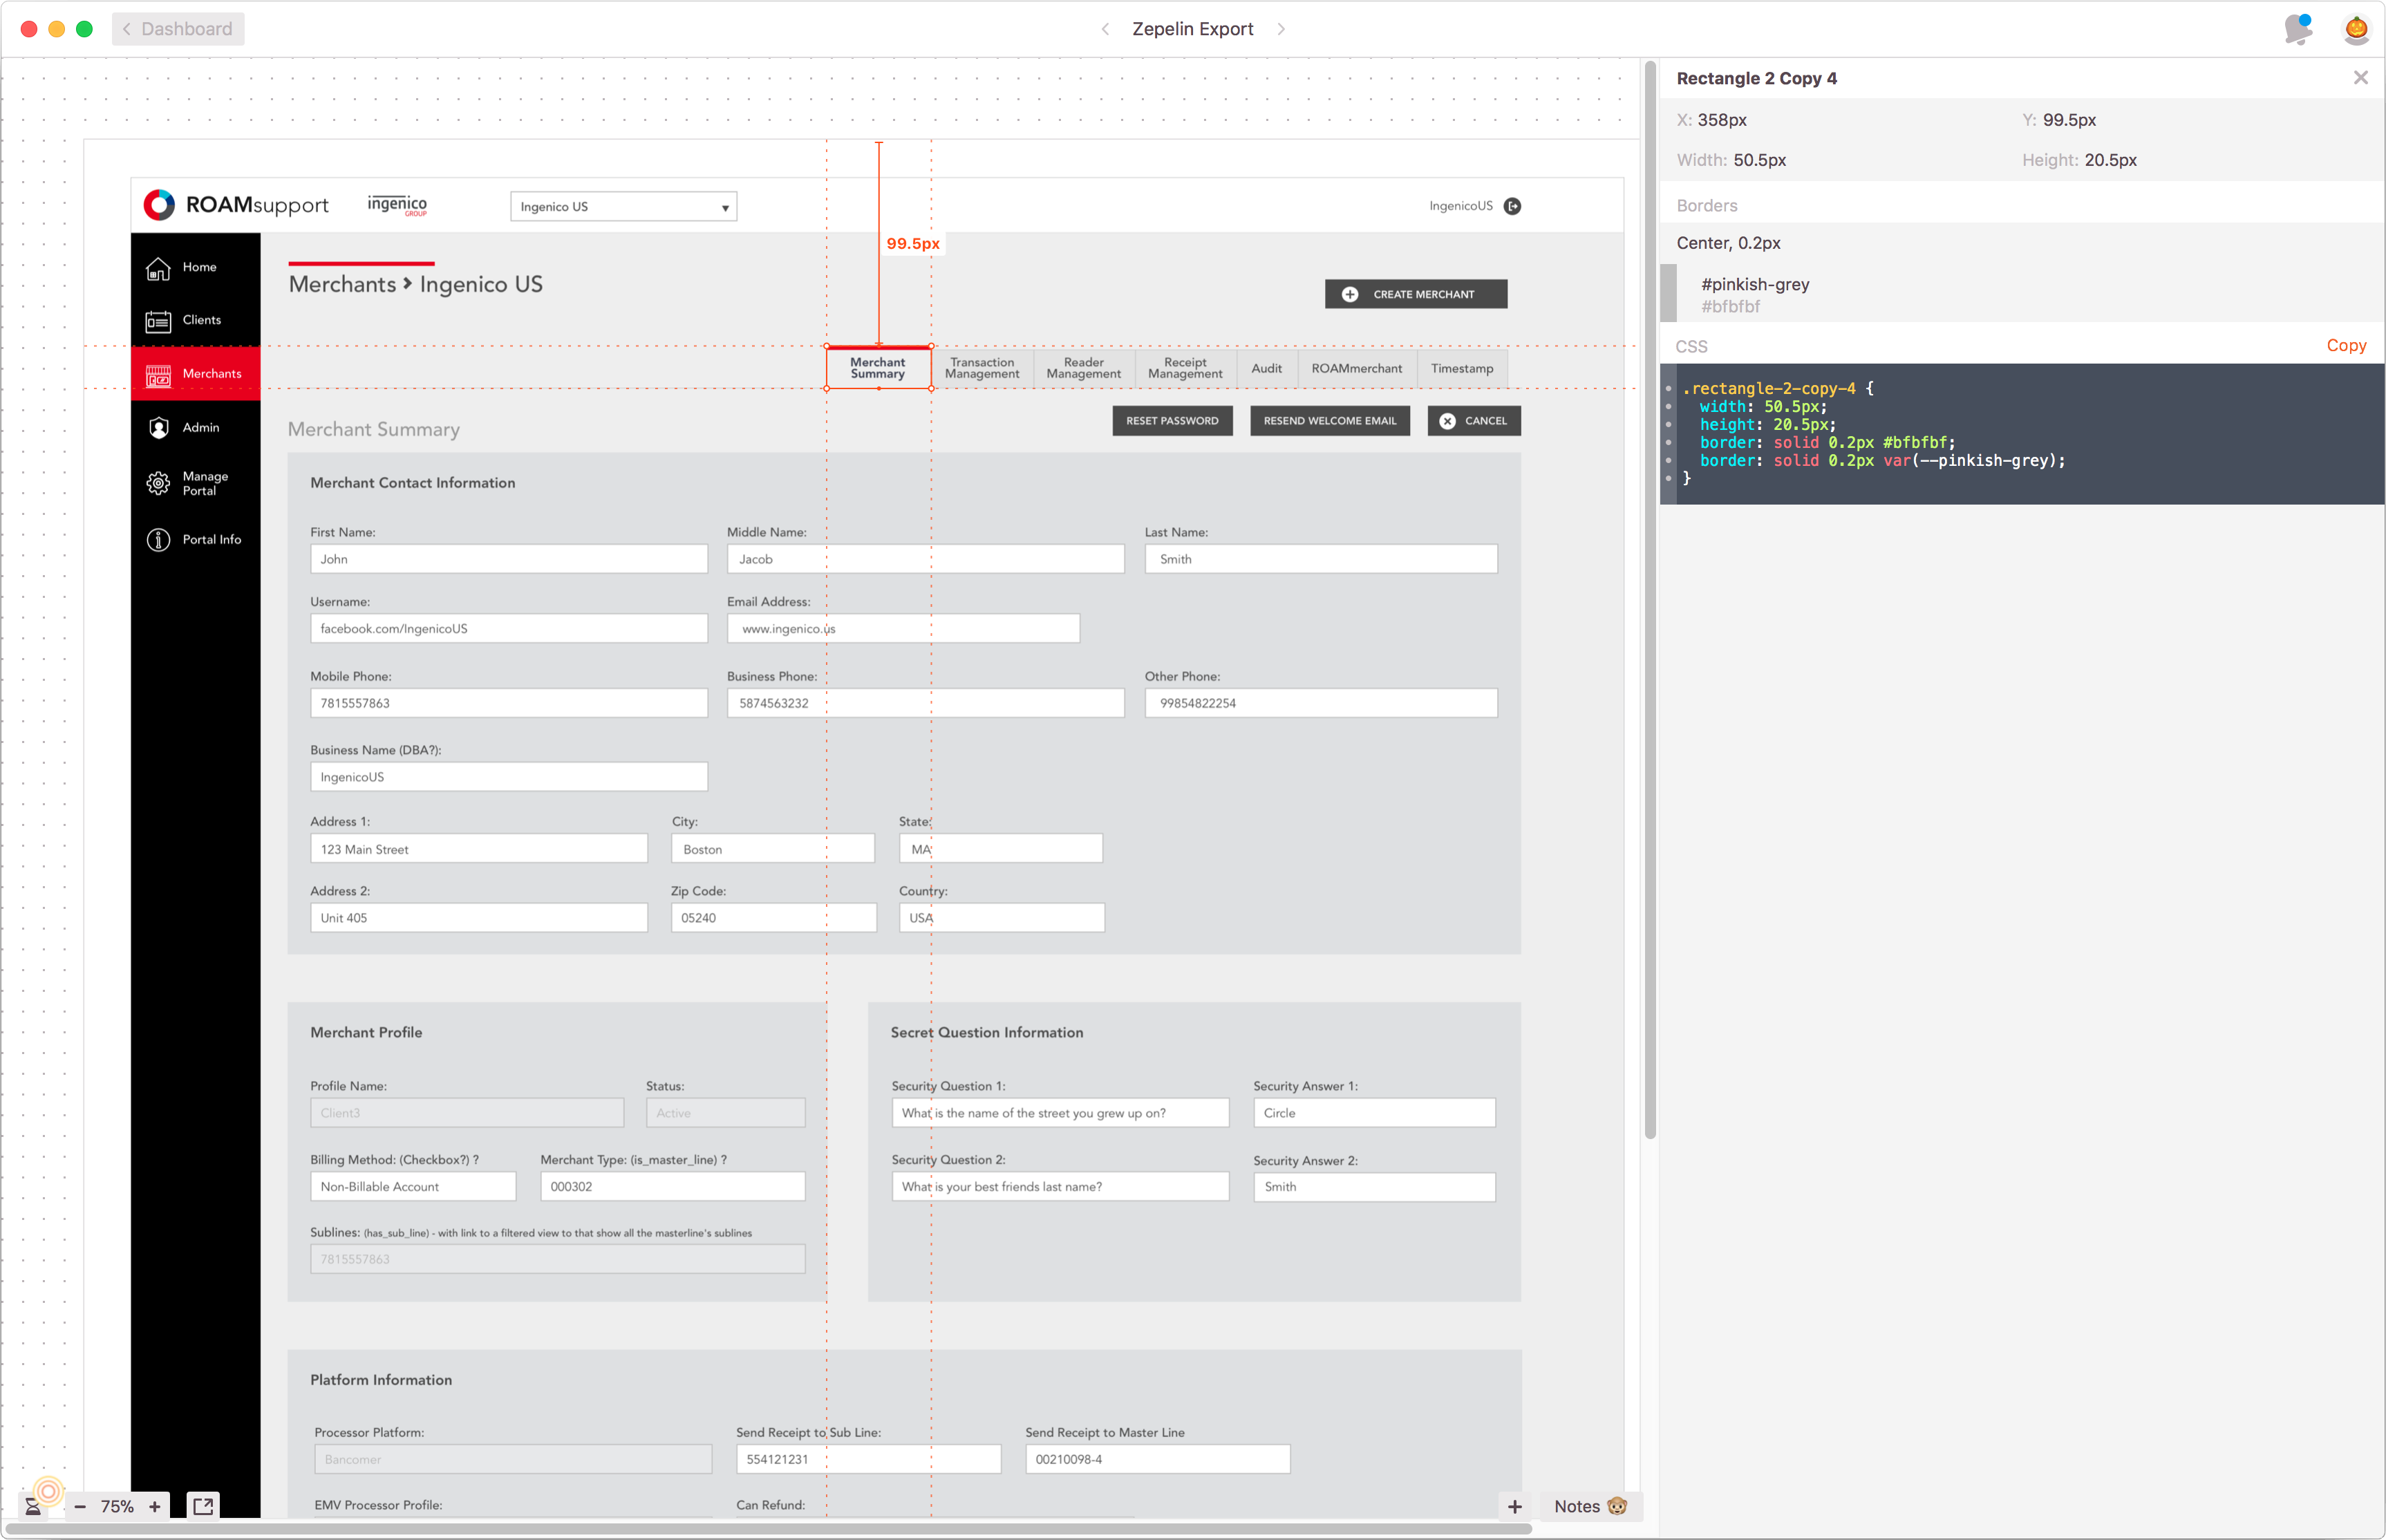This screenshot has width=2386, height=1540.
Task: Click the #bfbfbf hex color value
Action: pos(1730,307)
